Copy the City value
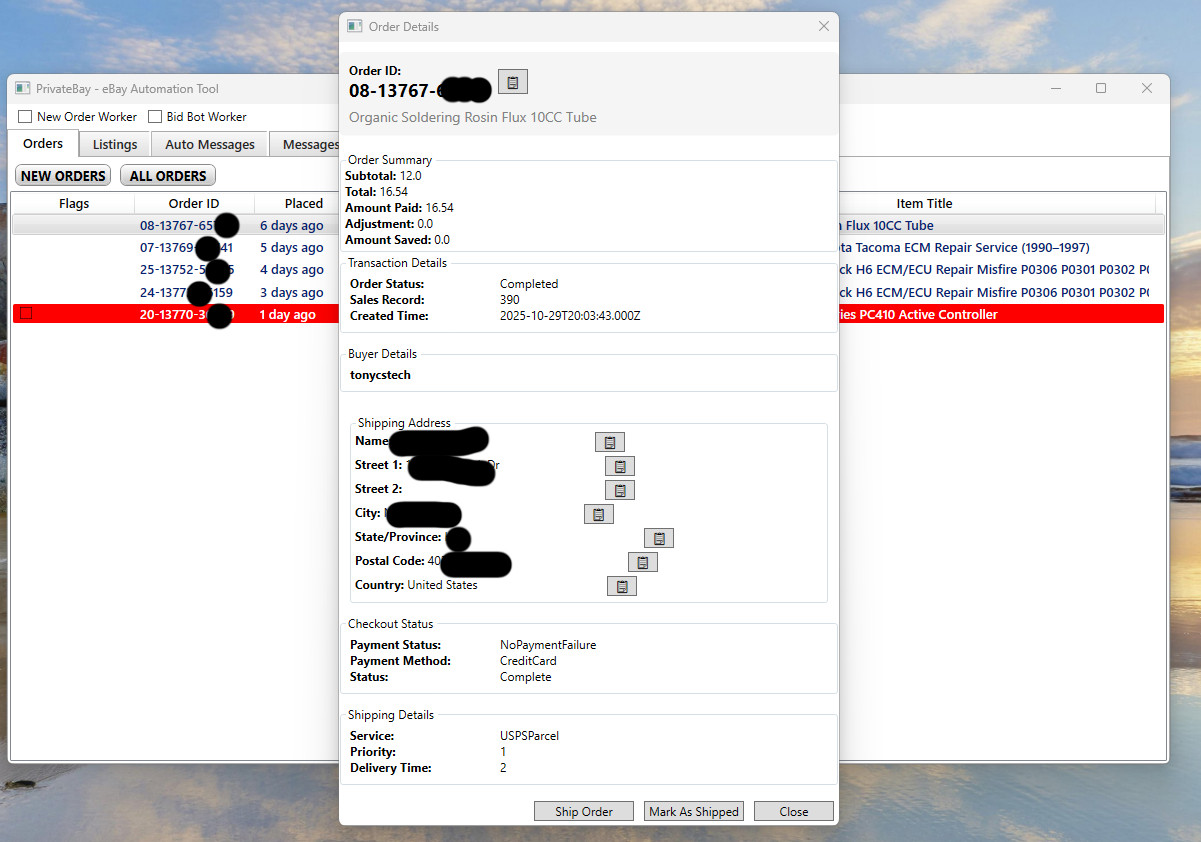1201x842 pixels. (x=598, y=514)
